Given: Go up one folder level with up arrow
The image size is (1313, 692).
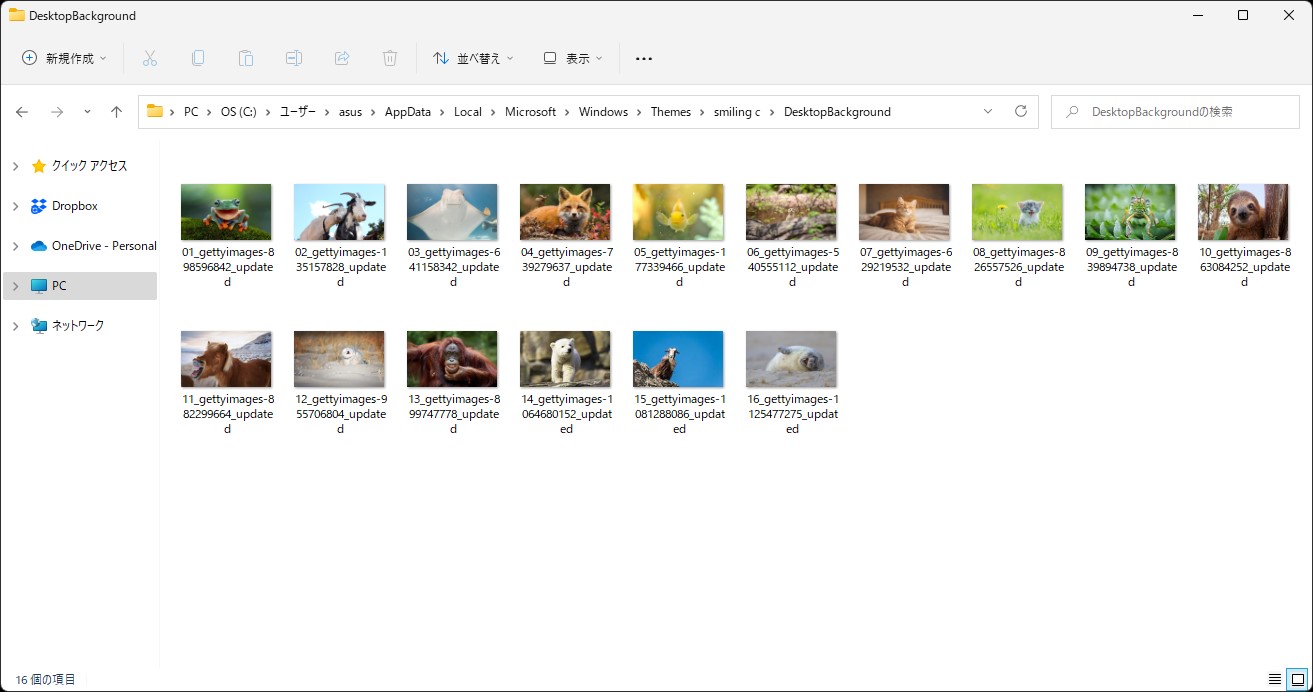Looking at the screenshot, I should click(x=116, y=112).
